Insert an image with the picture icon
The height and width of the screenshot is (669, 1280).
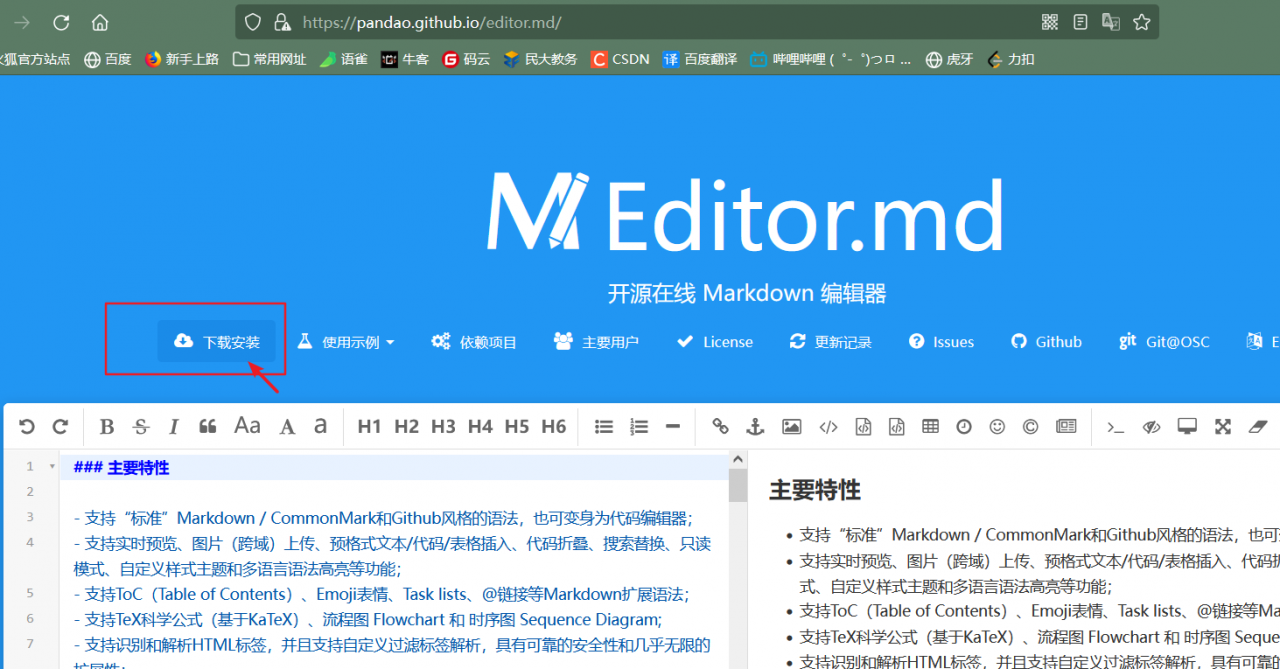coord(792,427)
